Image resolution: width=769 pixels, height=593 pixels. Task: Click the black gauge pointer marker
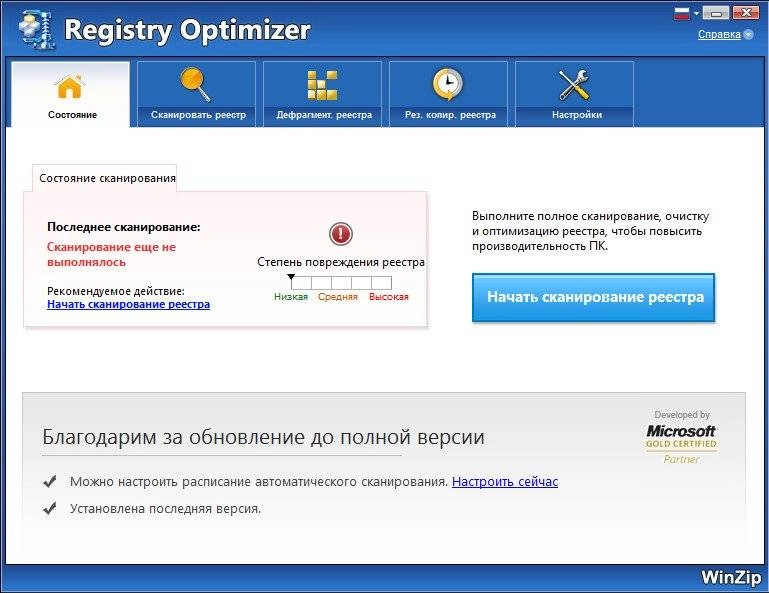point(291,277)
